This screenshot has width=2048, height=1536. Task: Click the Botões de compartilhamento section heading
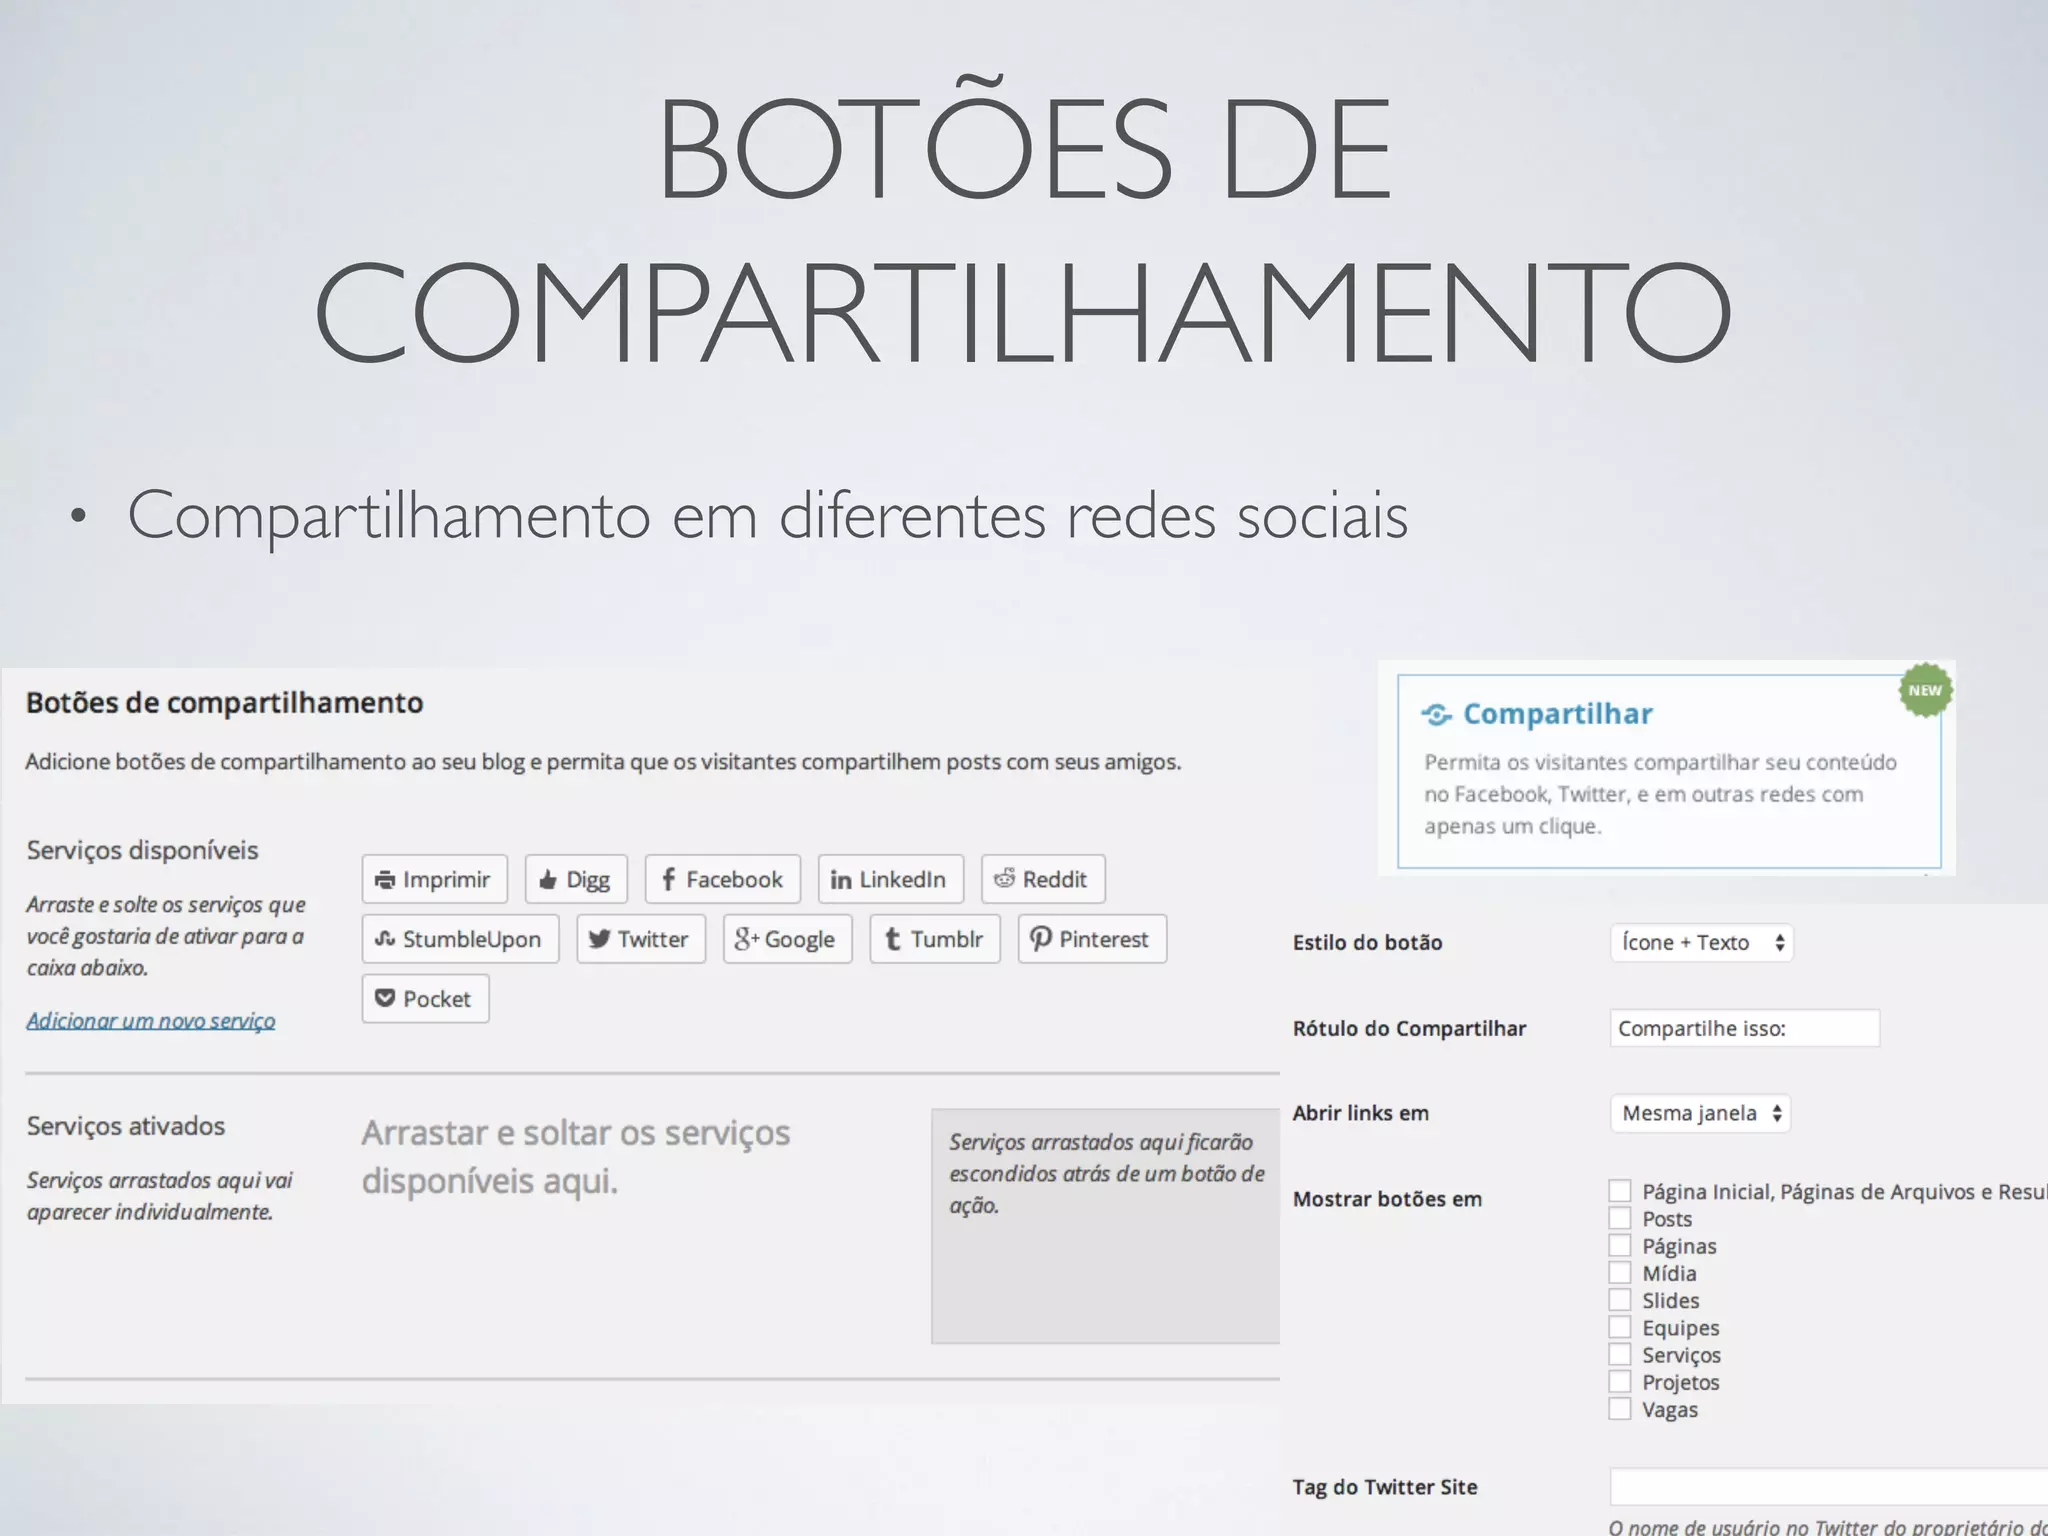point(224,703)
